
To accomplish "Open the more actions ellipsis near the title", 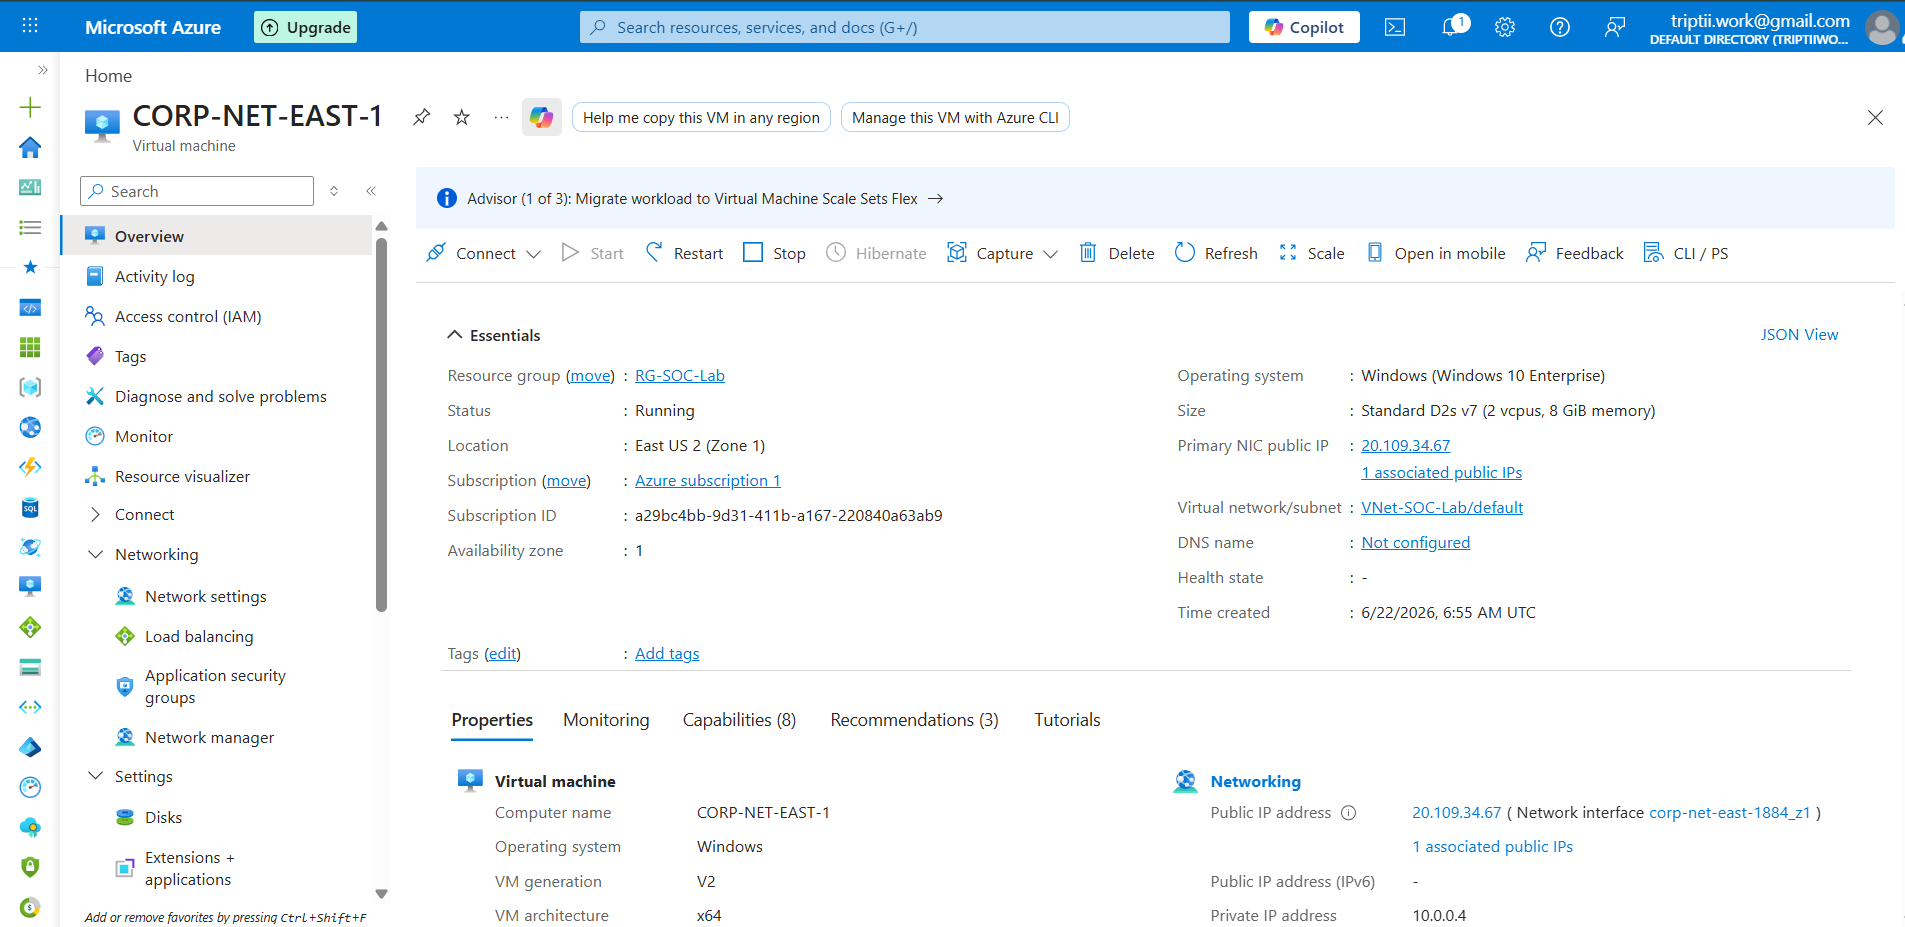I will [501, 117].
